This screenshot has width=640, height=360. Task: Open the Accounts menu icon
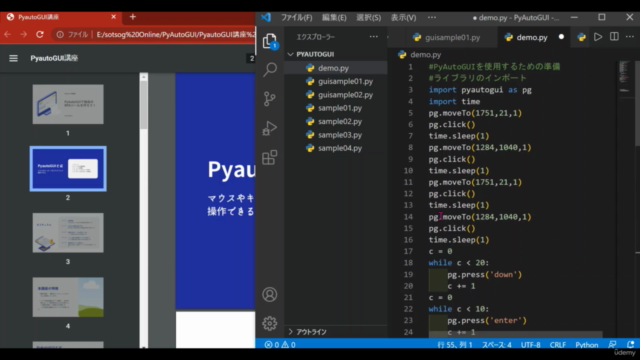click(x=269, y=294)
